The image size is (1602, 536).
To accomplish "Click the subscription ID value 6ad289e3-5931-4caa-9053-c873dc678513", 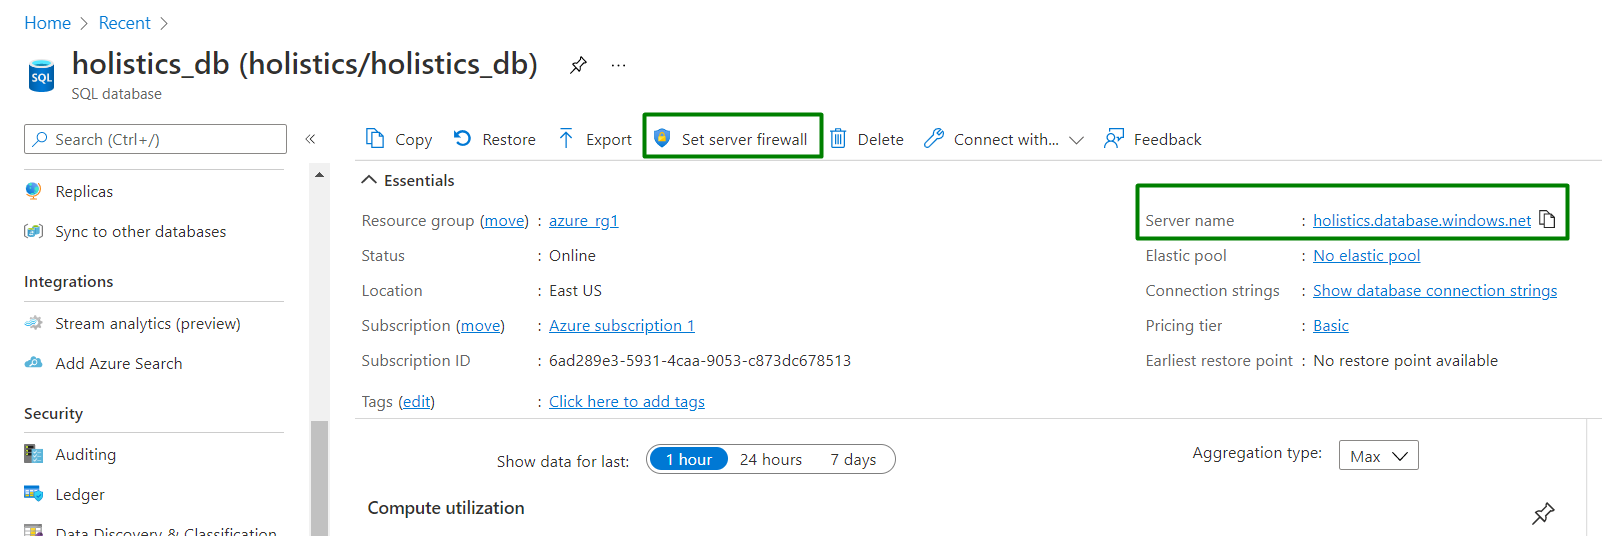I will 700,360.
